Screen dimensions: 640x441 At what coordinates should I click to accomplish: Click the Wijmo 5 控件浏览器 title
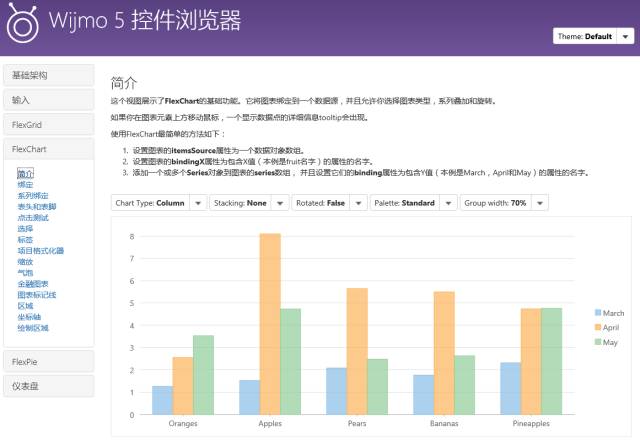pyautogui.click(x=145, y=20)
